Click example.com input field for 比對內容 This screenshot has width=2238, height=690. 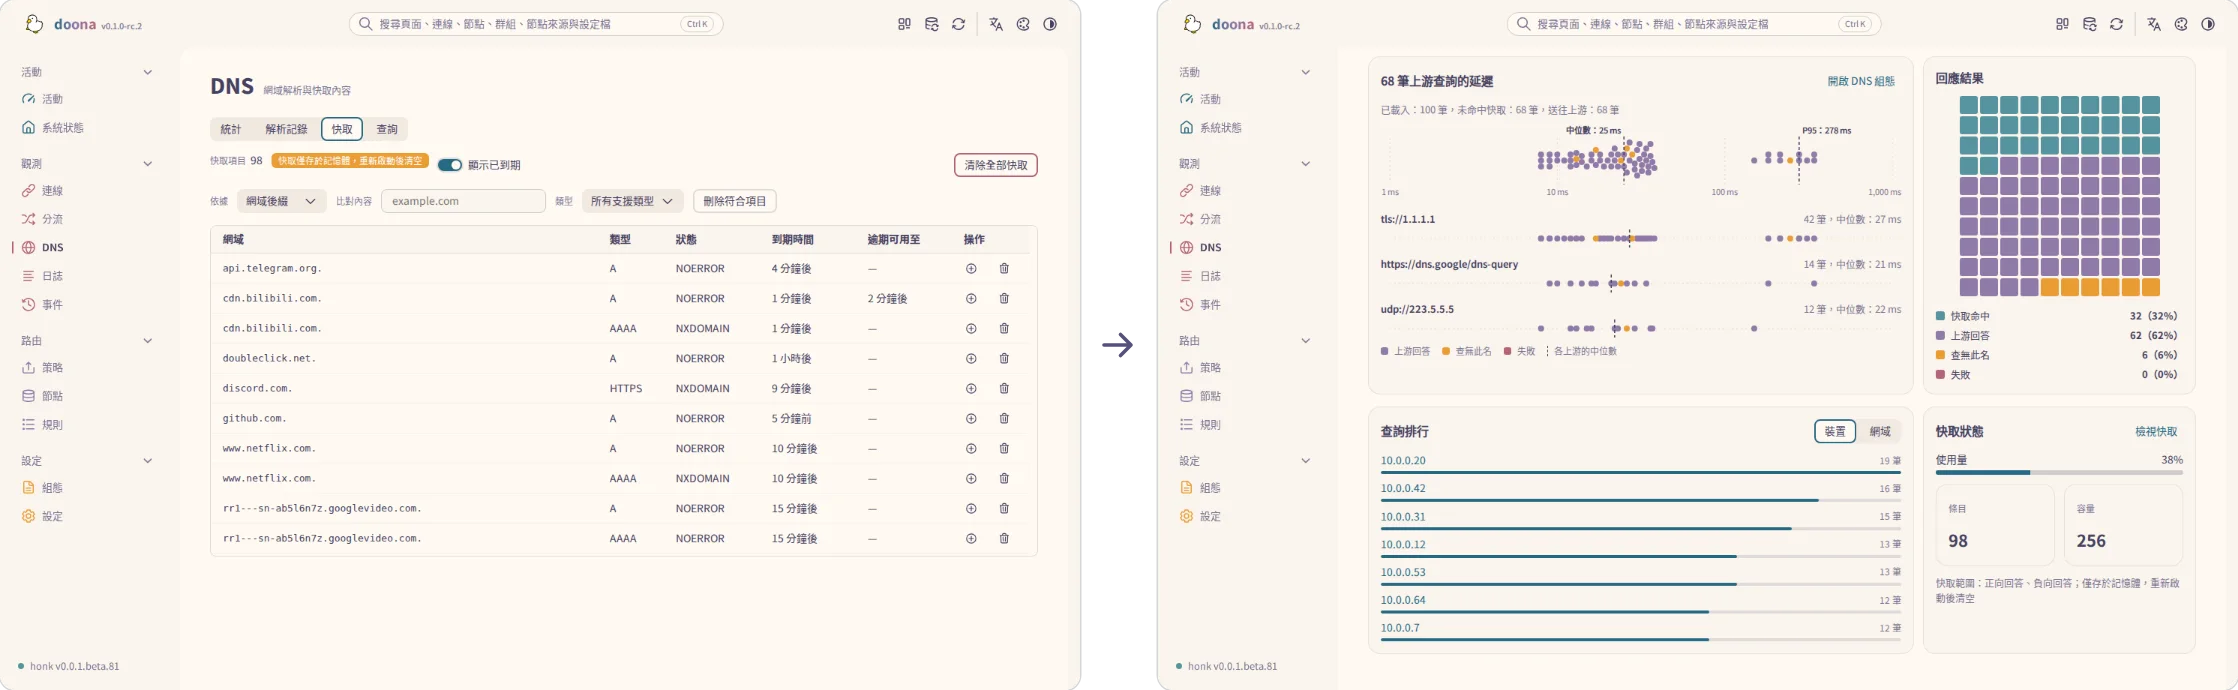[x=463, y=201]
